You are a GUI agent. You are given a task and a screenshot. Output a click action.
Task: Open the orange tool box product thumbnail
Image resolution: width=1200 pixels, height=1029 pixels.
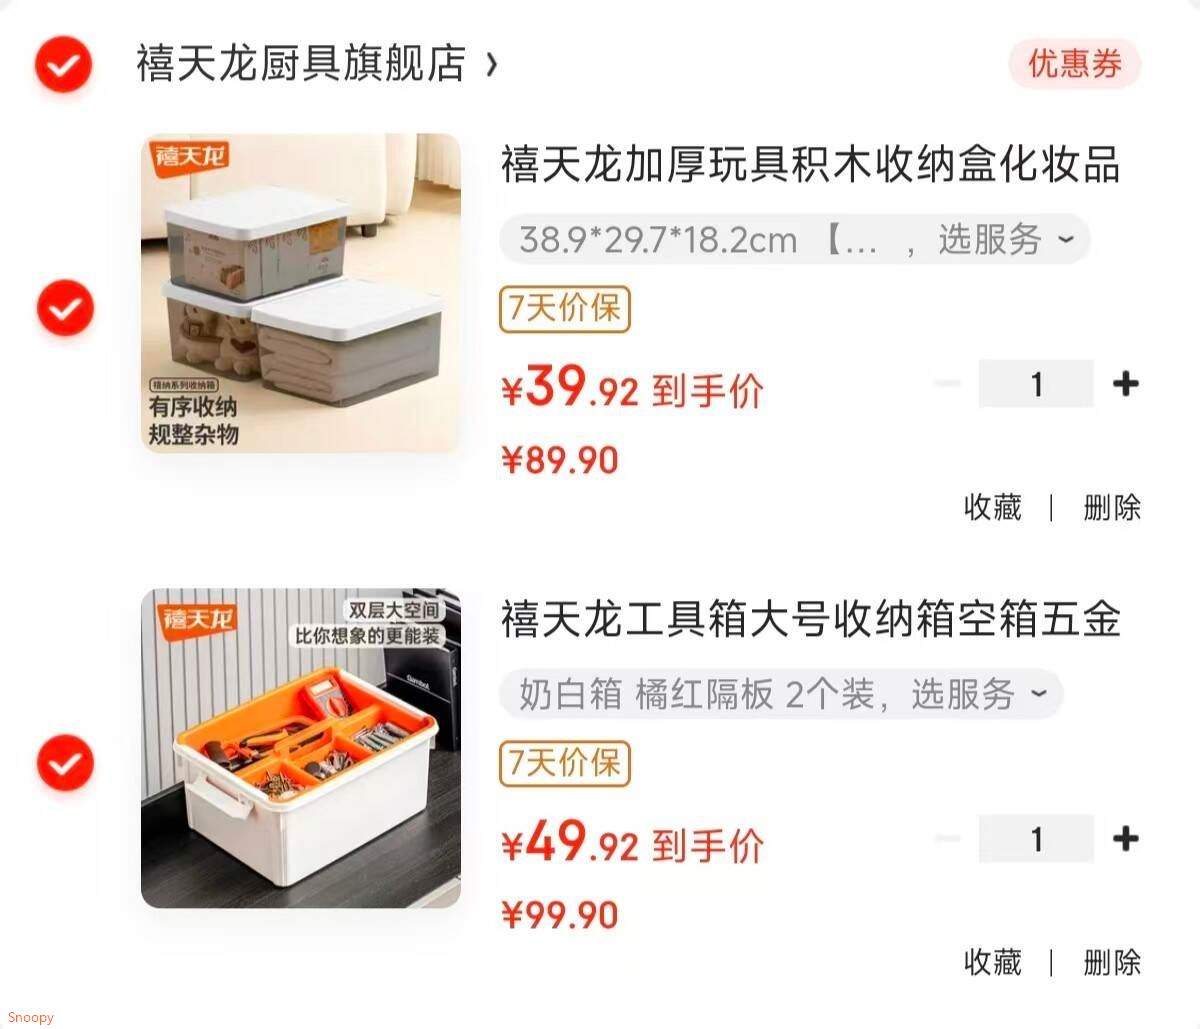point(301,748)
